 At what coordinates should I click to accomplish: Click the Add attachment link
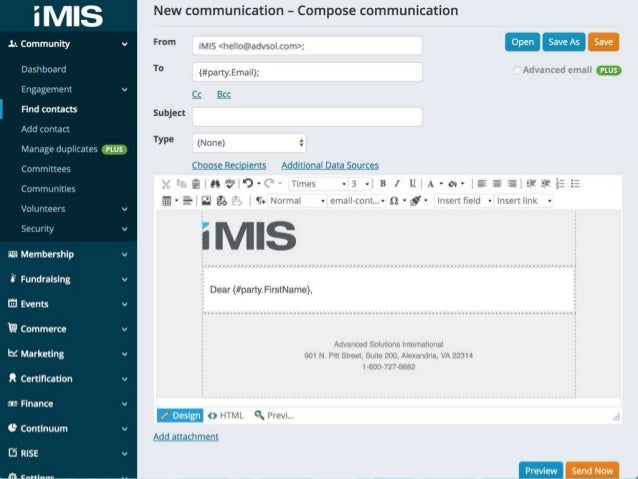(186, 437)
